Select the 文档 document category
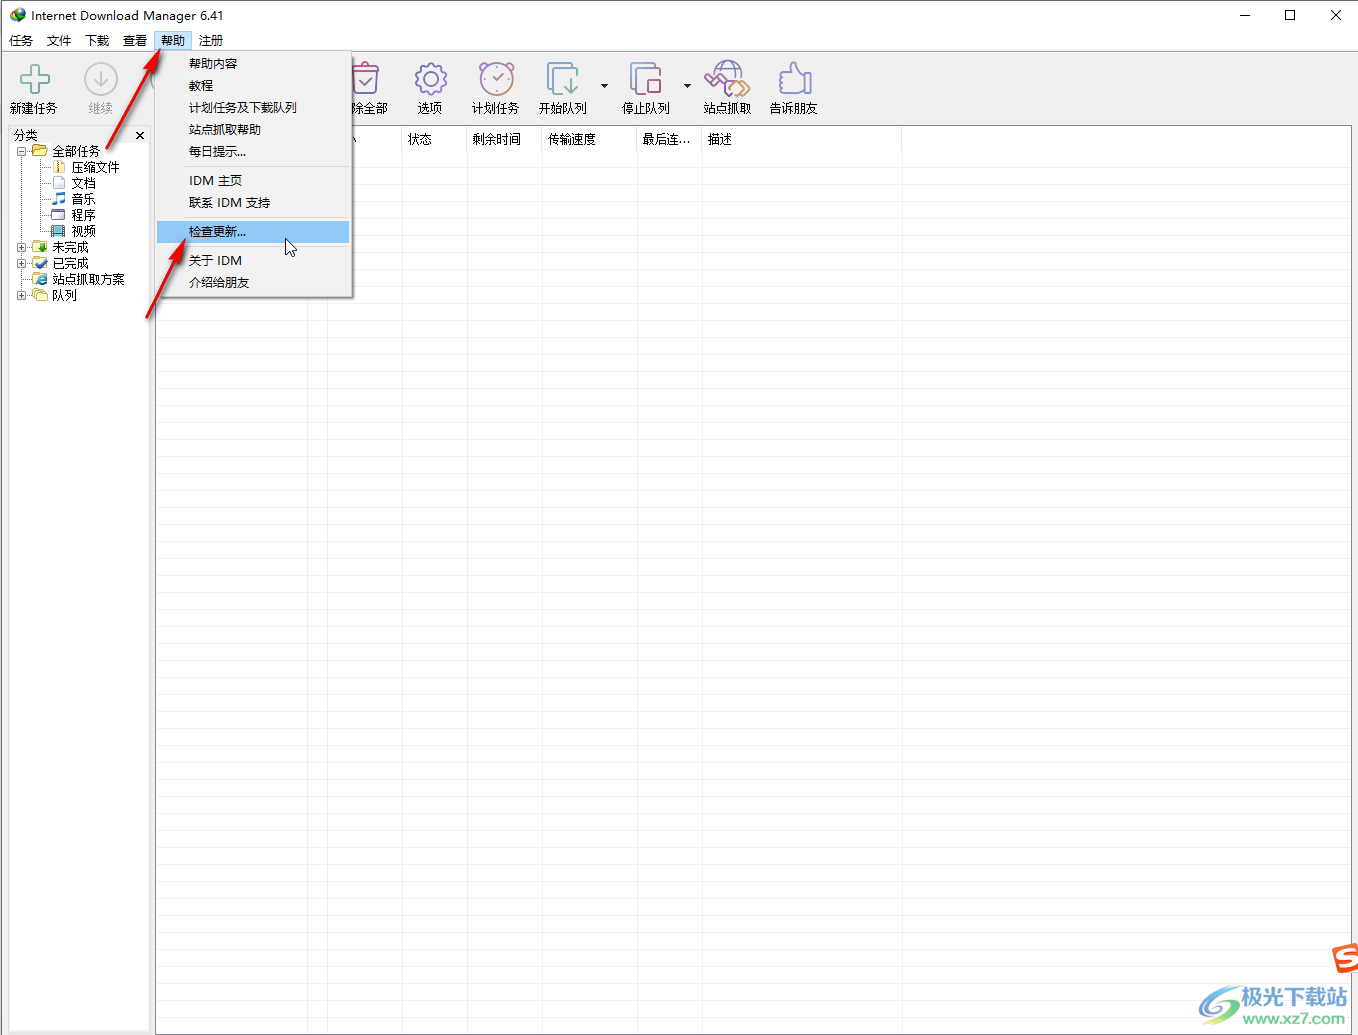1358x1035 pixels. (x=84, y=183)
